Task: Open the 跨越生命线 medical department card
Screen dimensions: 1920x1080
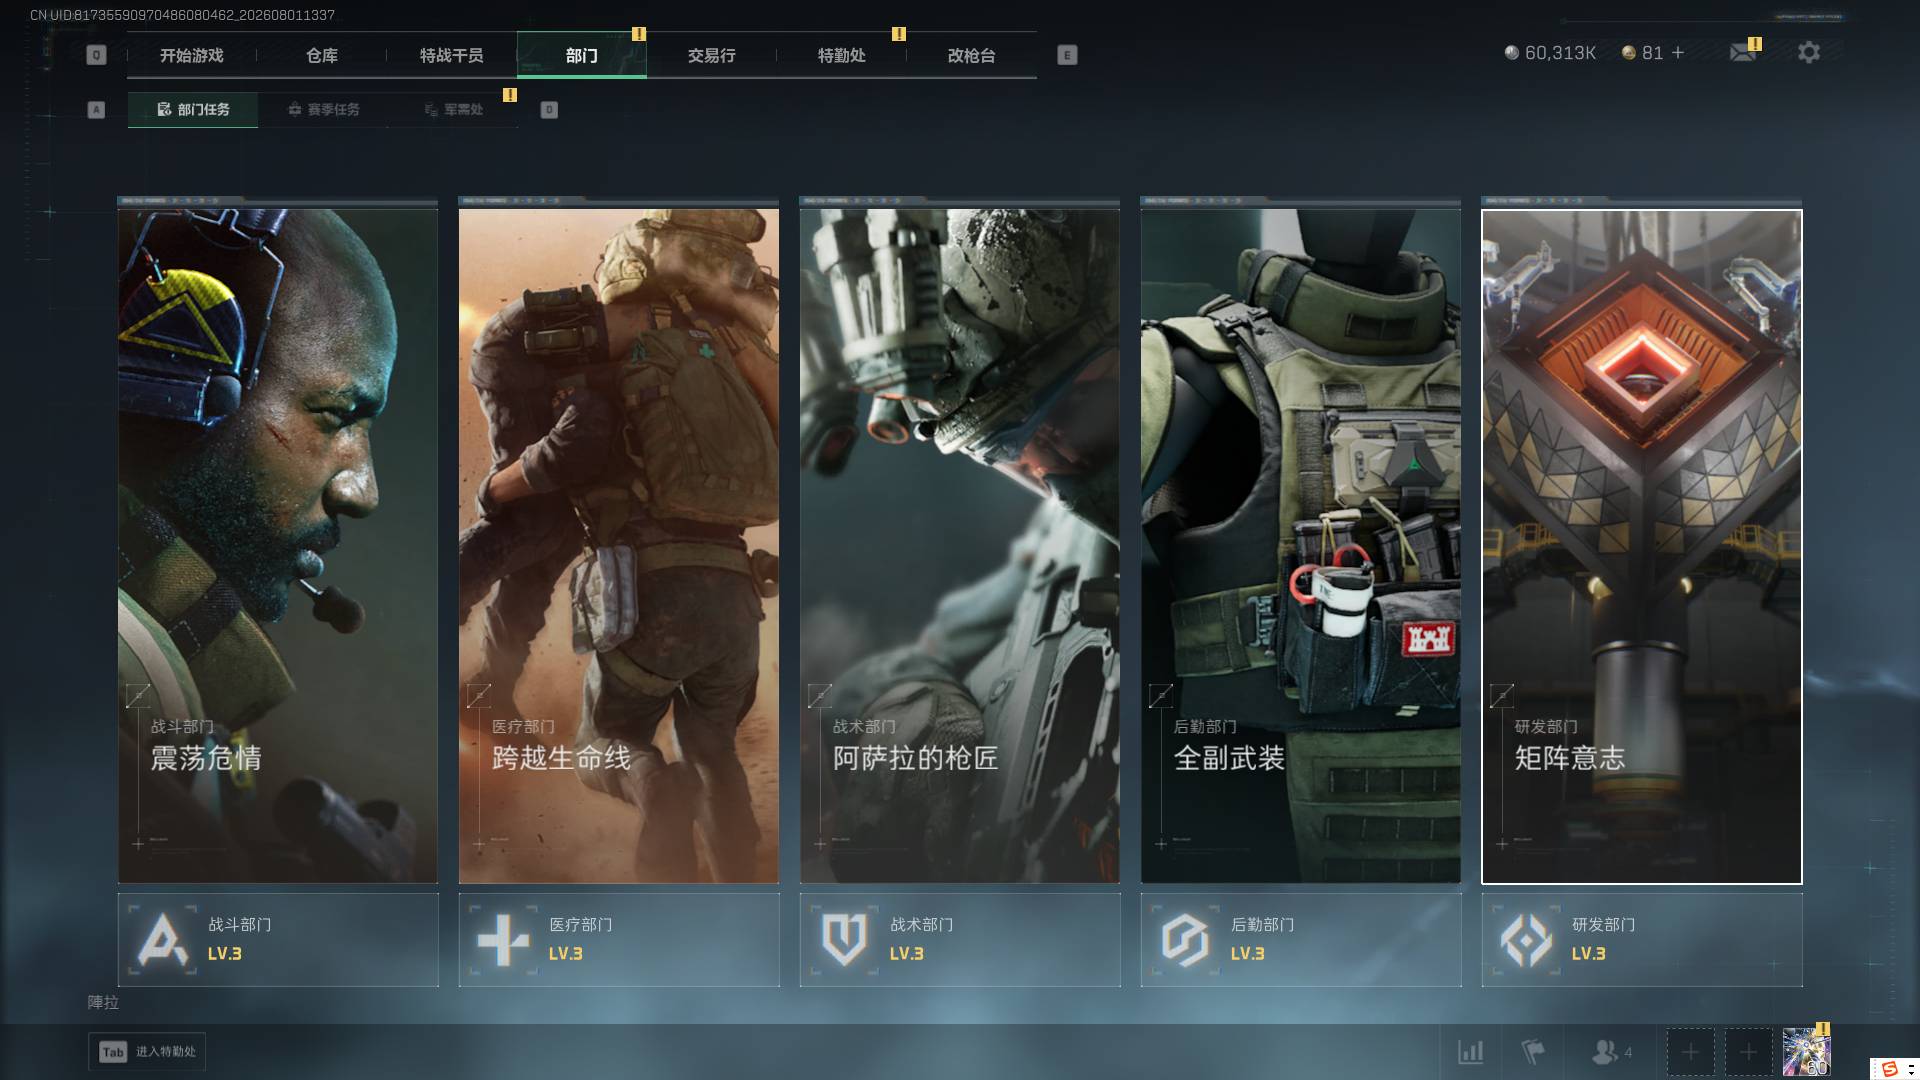Action: tap(619, 546)
